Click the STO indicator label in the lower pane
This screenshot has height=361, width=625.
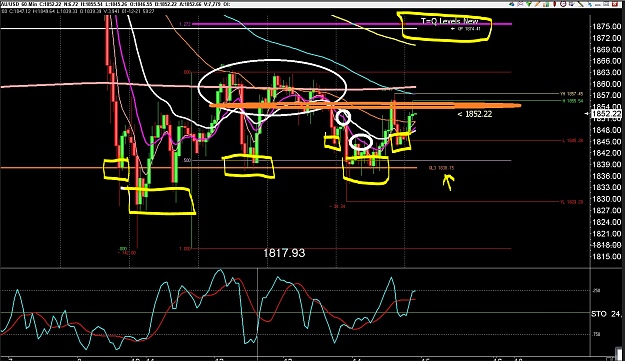(606, 314)
